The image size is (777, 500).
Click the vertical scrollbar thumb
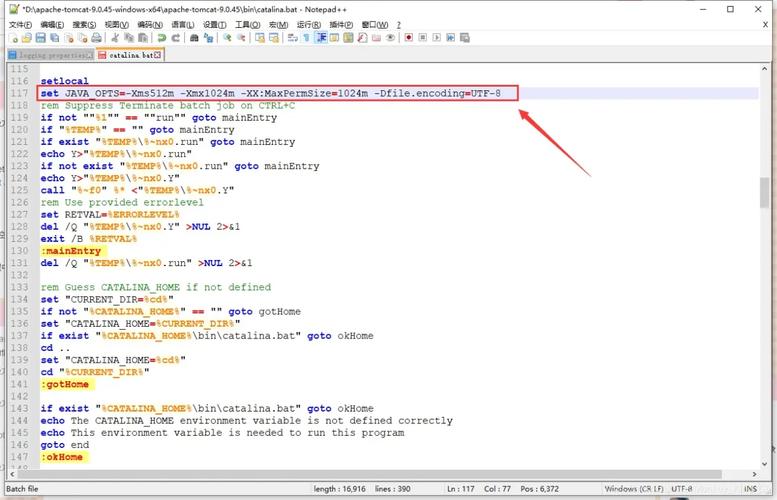pyautogui.click(x=764, y=193)
